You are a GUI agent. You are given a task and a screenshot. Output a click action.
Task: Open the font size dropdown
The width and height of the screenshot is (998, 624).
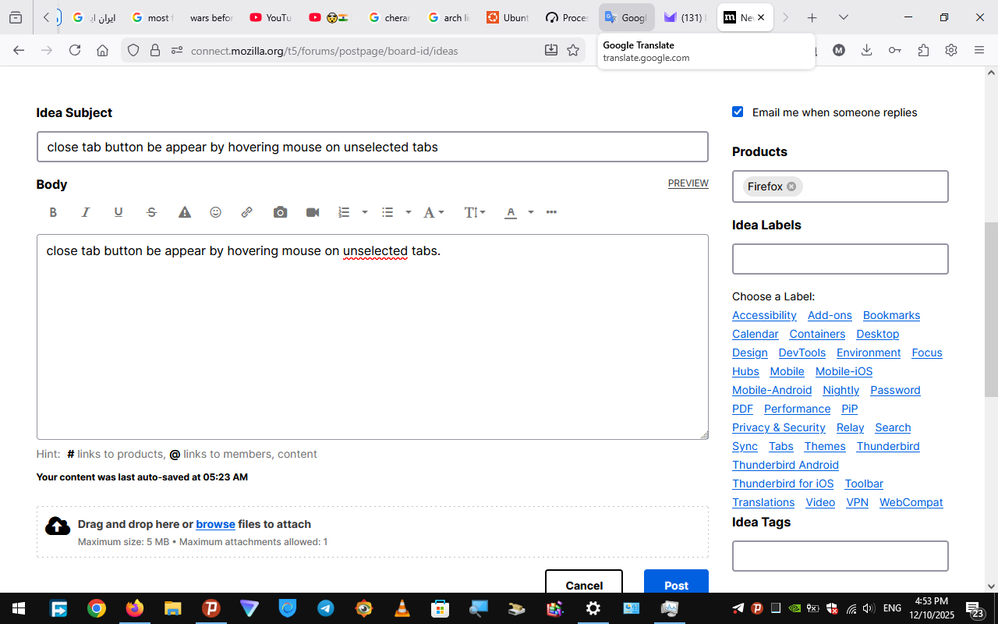pos(474,212)
